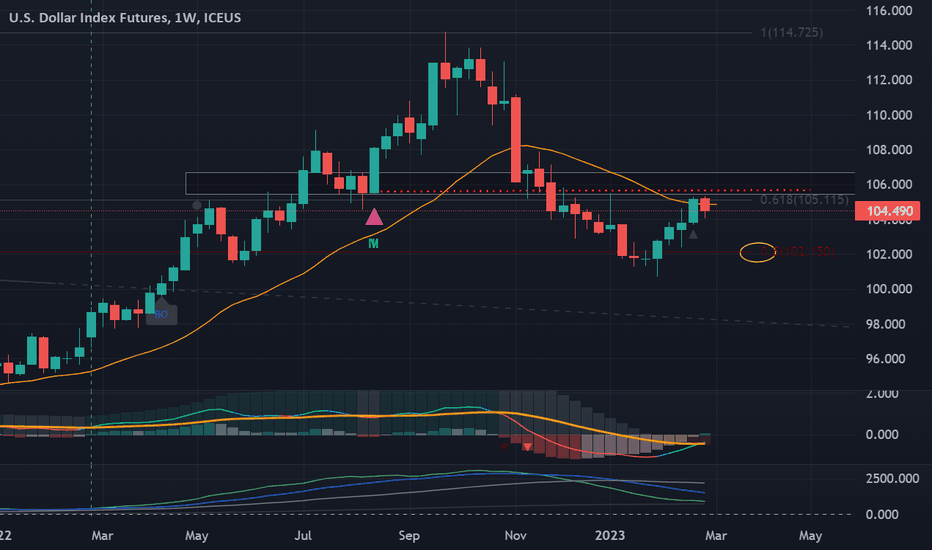Click the small gray triangle under February 2023 candles
This screenshot has width=932, height=550.
[693, 234]
